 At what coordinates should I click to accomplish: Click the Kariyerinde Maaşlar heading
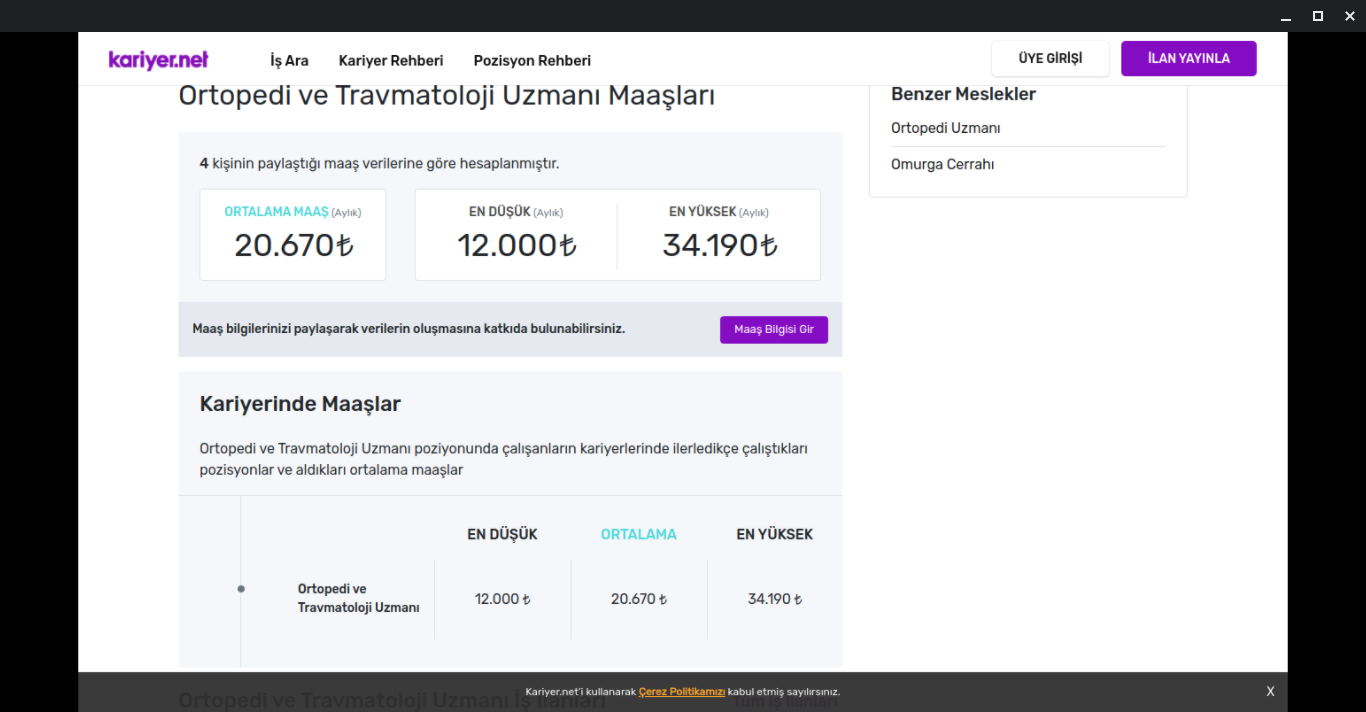click(300, 404)
